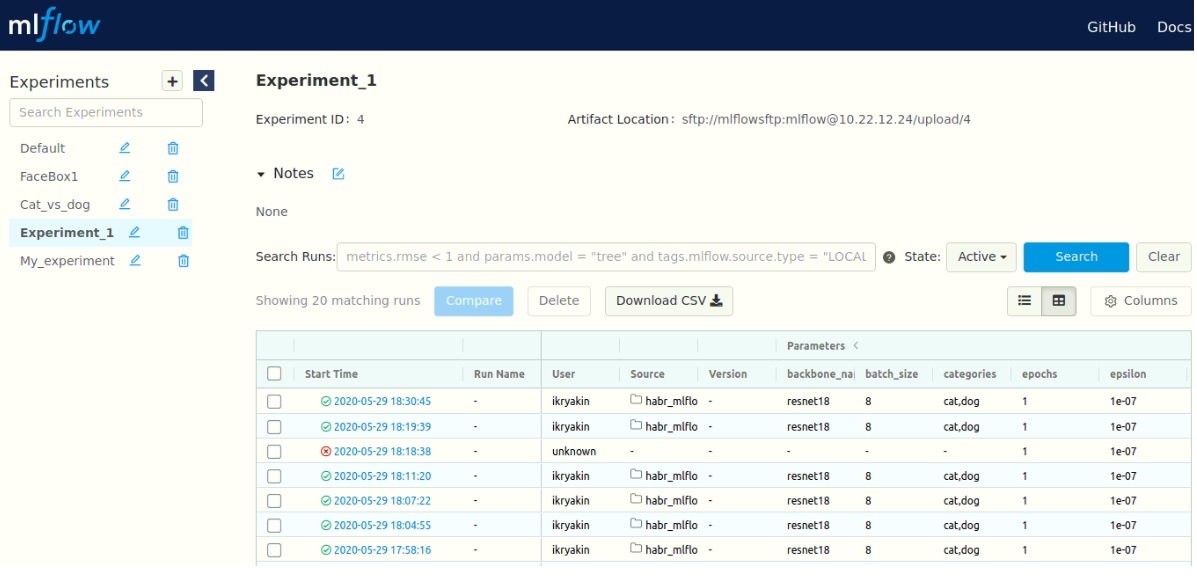
Task: Open run 2020-05-29 18:04:55
Action: click(382, 525)
